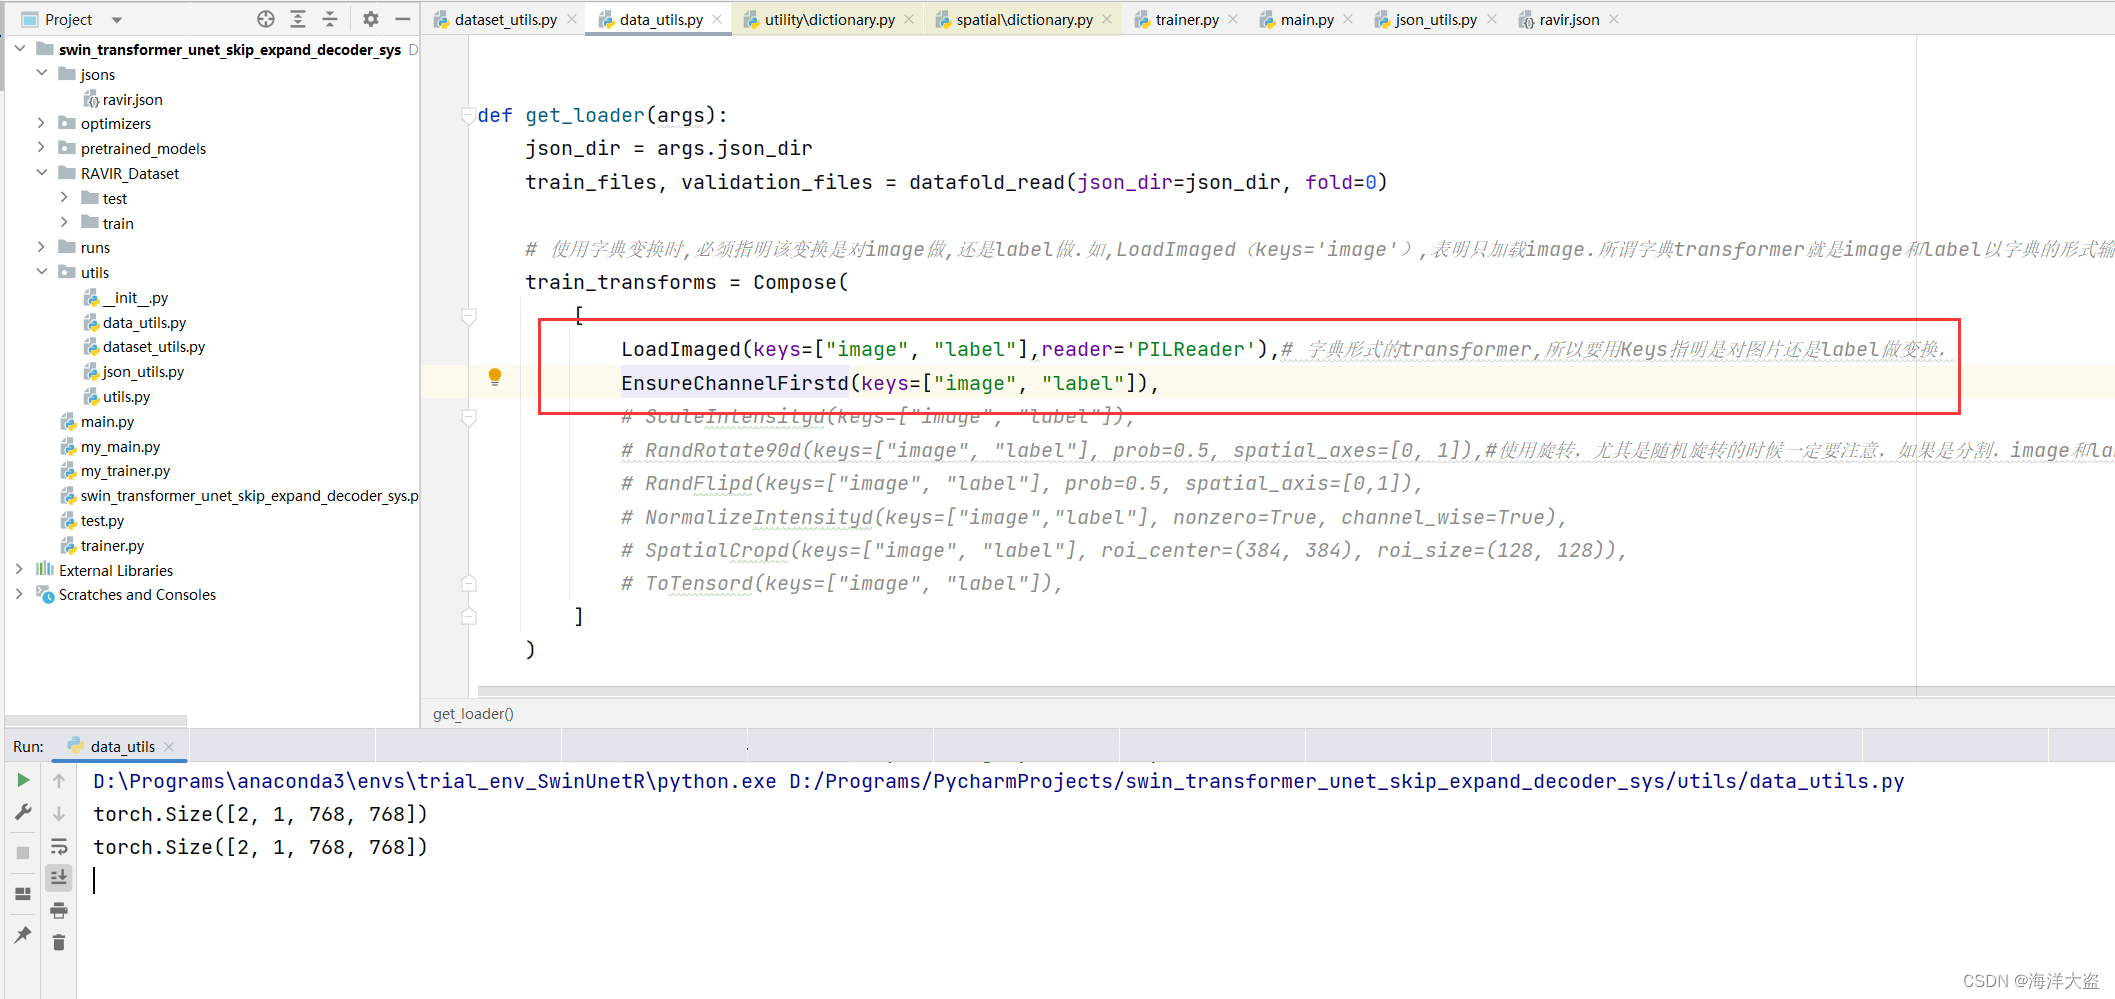Expand the test folder under RAVIR_Dataset
2115x999 pixels.
pos(64,197)
